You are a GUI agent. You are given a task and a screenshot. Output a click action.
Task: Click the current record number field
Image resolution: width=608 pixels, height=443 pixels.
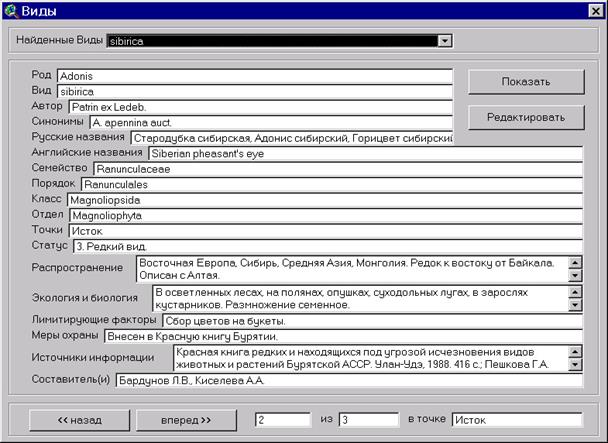(283, 419)
